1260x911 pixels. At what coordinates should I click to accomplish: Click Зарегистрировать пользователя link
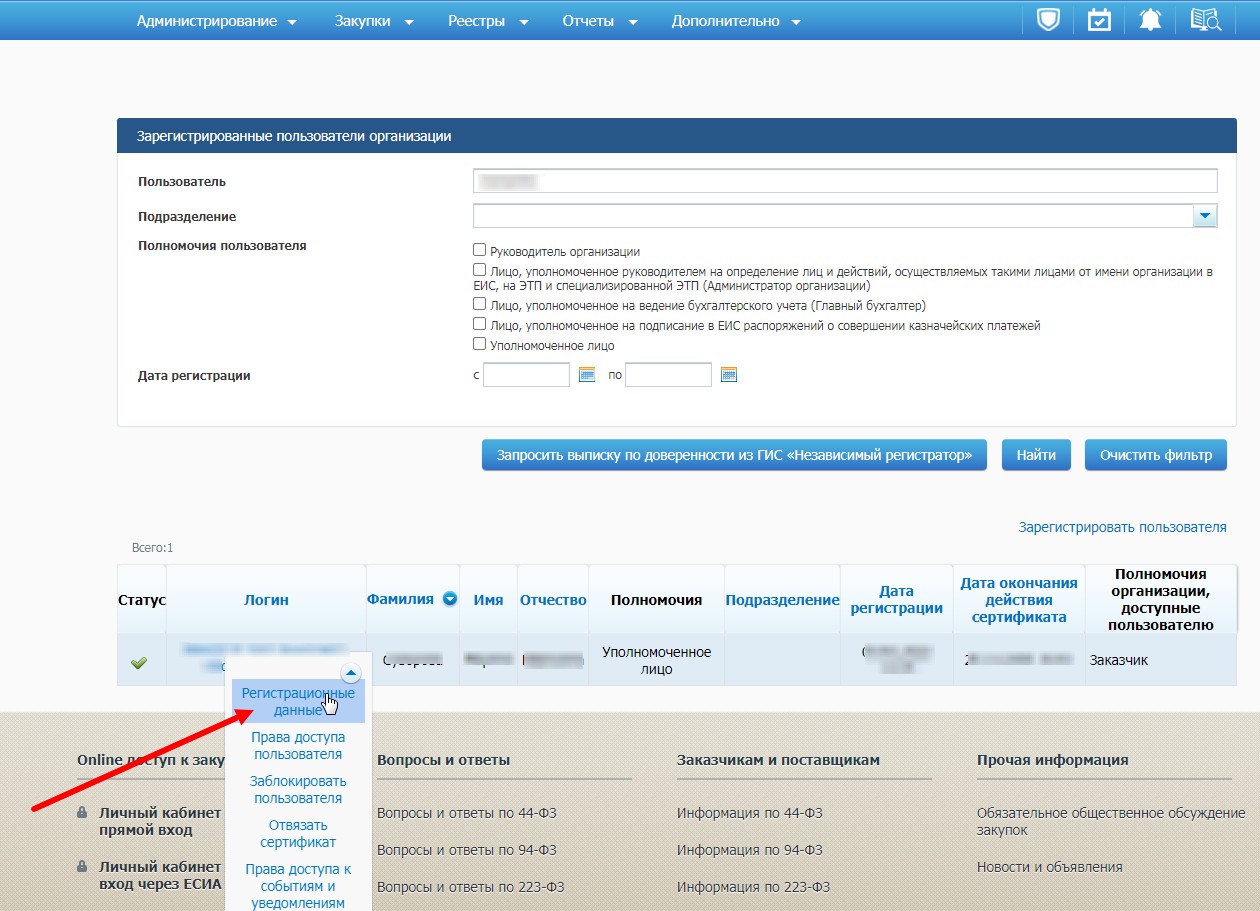(1122, 527)
